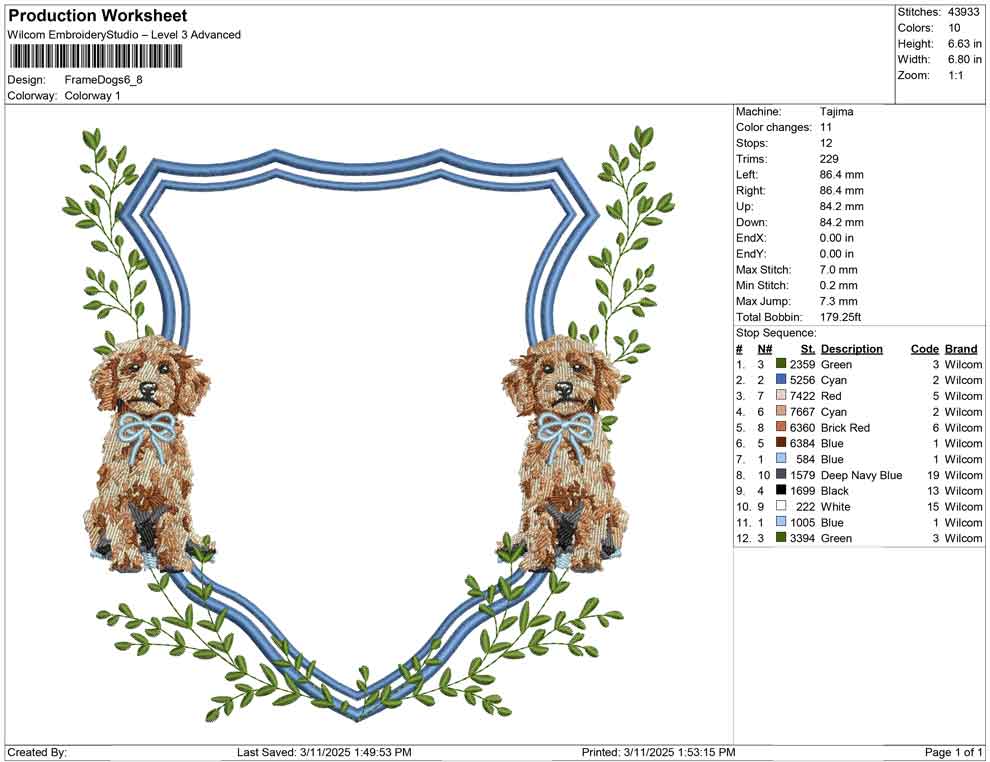Viewport: 990px width, 762px height.
Task: Click the right dog in the design preview
Action: (x=565, y=455)
